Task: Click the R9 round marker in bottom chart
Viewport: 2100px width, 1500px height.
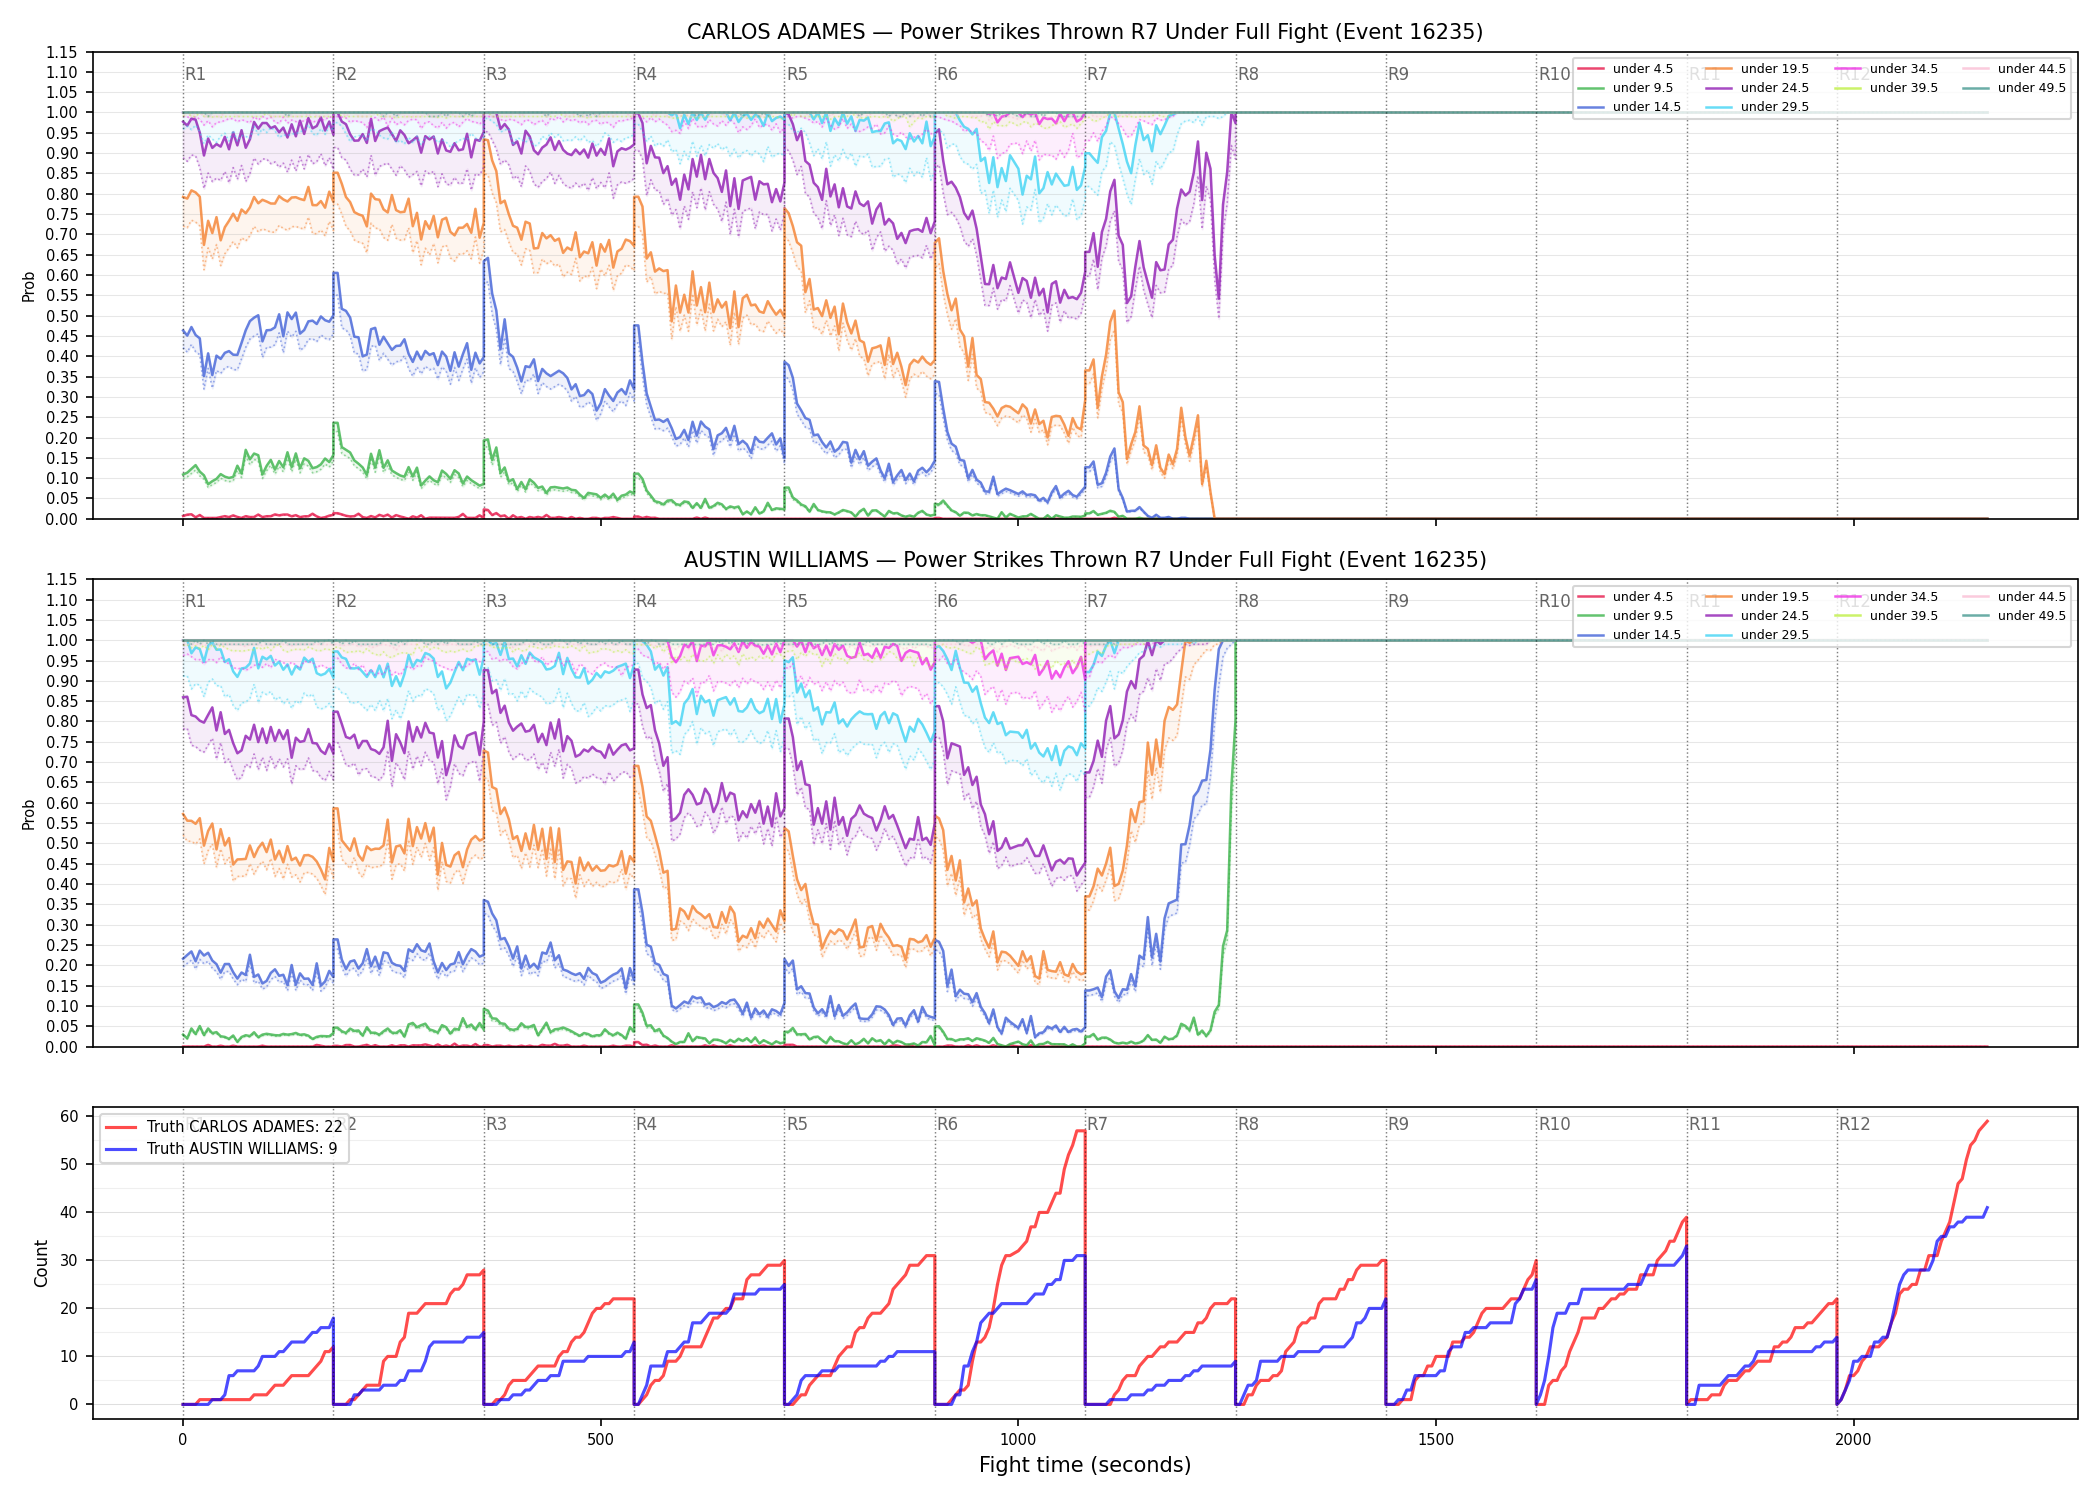Action: pyautogui.click(x=1398, y=1124)
